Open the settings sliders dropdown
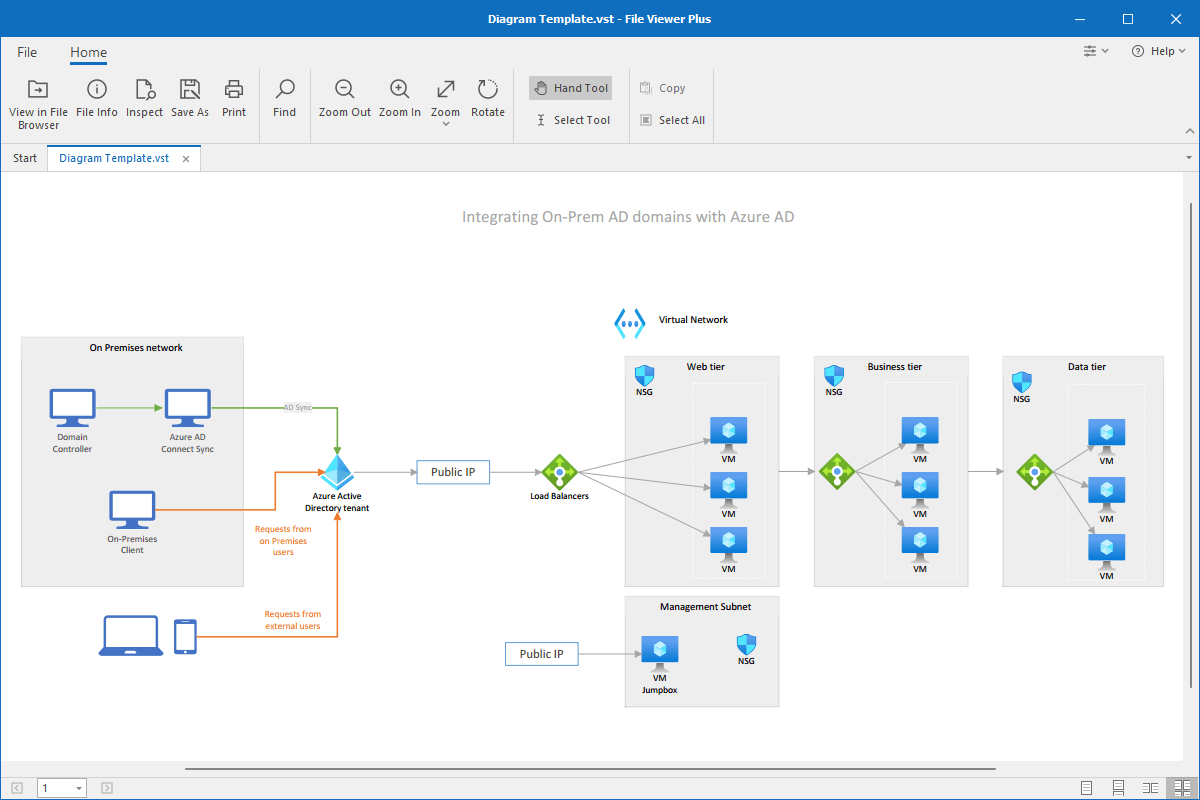Image resolution: width=1200 pixels, height=800 pixels. tap(1096, 51)
